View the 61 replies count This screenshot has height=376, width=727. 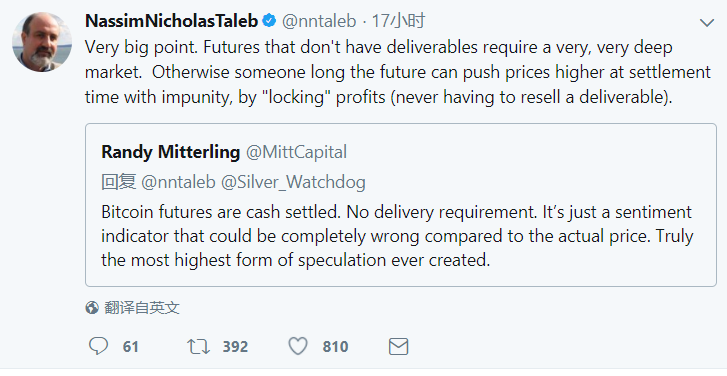tap(131, 347)
